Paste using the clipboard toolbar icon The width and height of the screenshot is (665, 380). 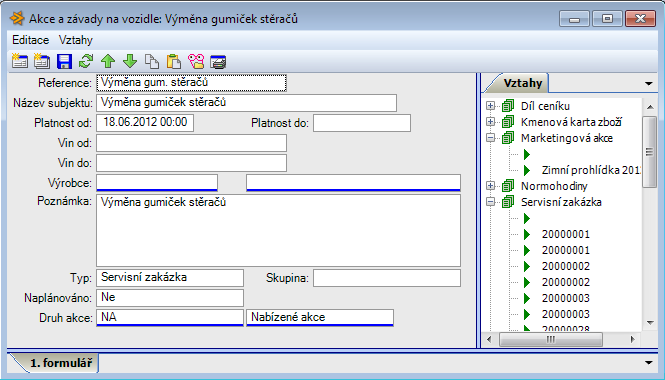[x=174, y=61]
